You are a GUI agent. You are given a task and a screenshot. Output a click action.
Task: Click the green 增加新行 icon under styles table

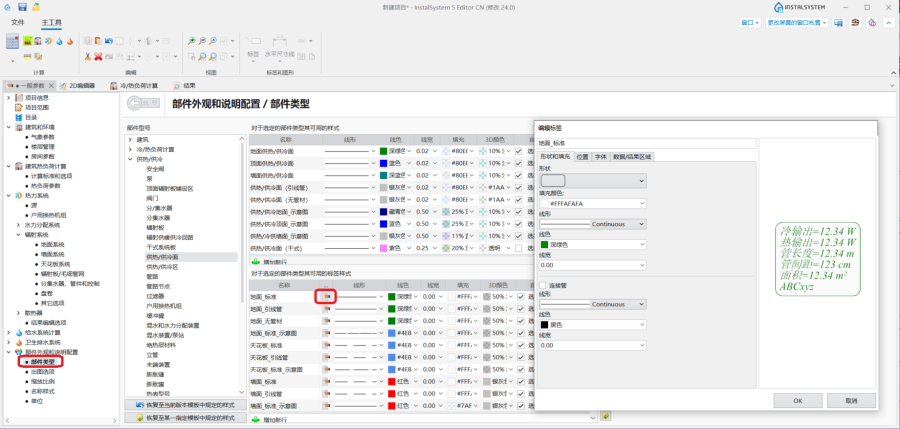point(257,261)
